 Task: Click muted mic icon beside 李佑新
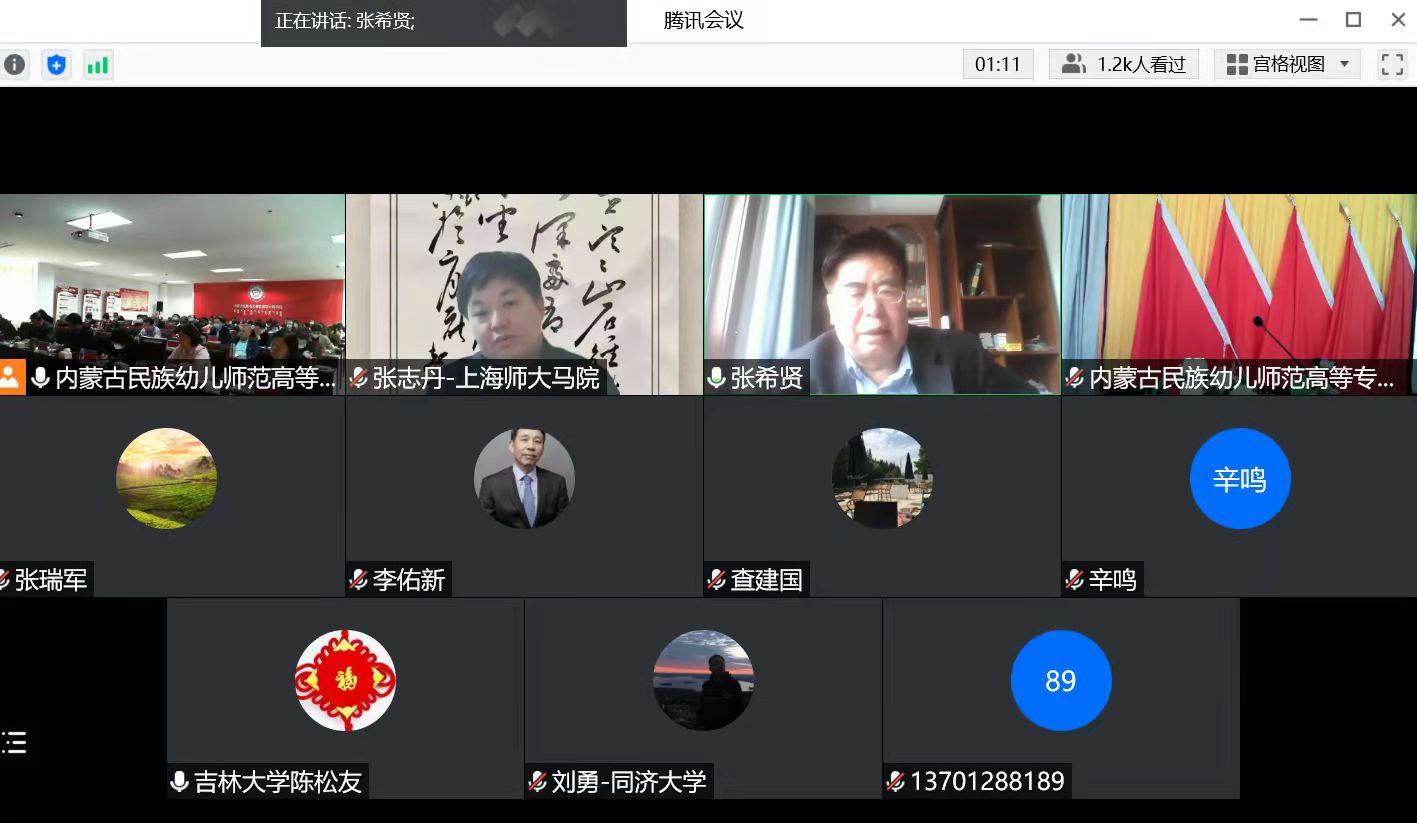359,580
